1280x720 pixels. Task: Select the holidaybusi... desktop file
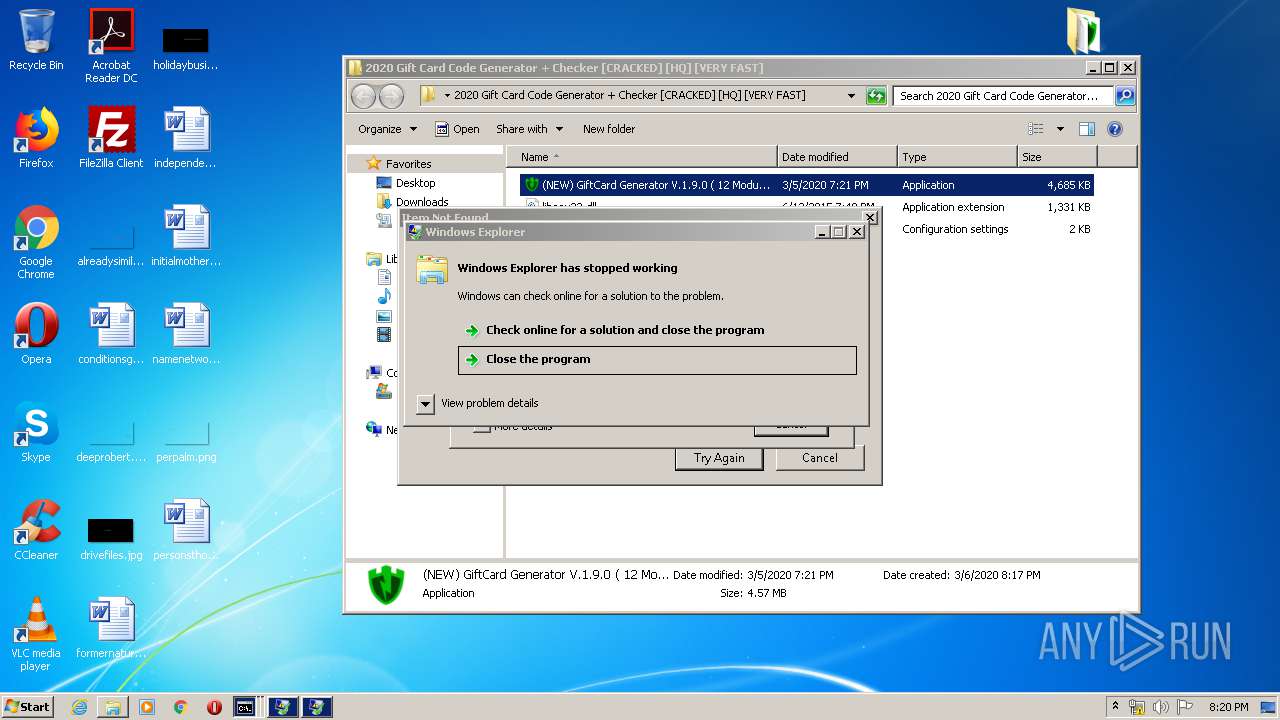click(x=186, y=46)
